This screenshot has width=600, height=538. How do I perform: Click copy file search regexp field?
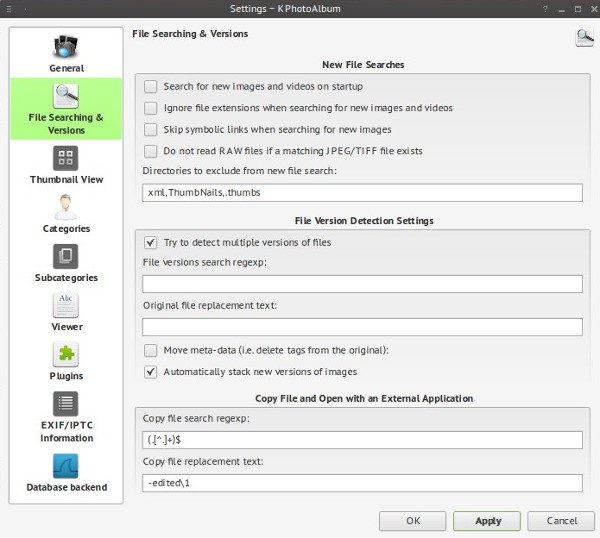pyautogui.click(x=362, y=440)
